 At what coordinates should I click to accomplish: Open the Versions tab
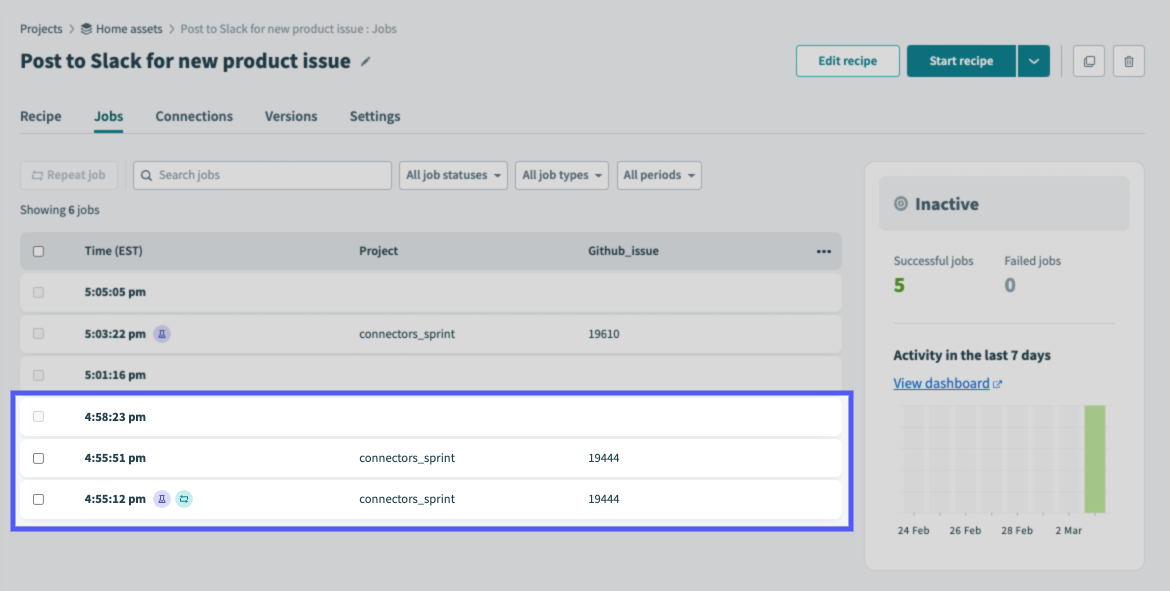[291, 117]
